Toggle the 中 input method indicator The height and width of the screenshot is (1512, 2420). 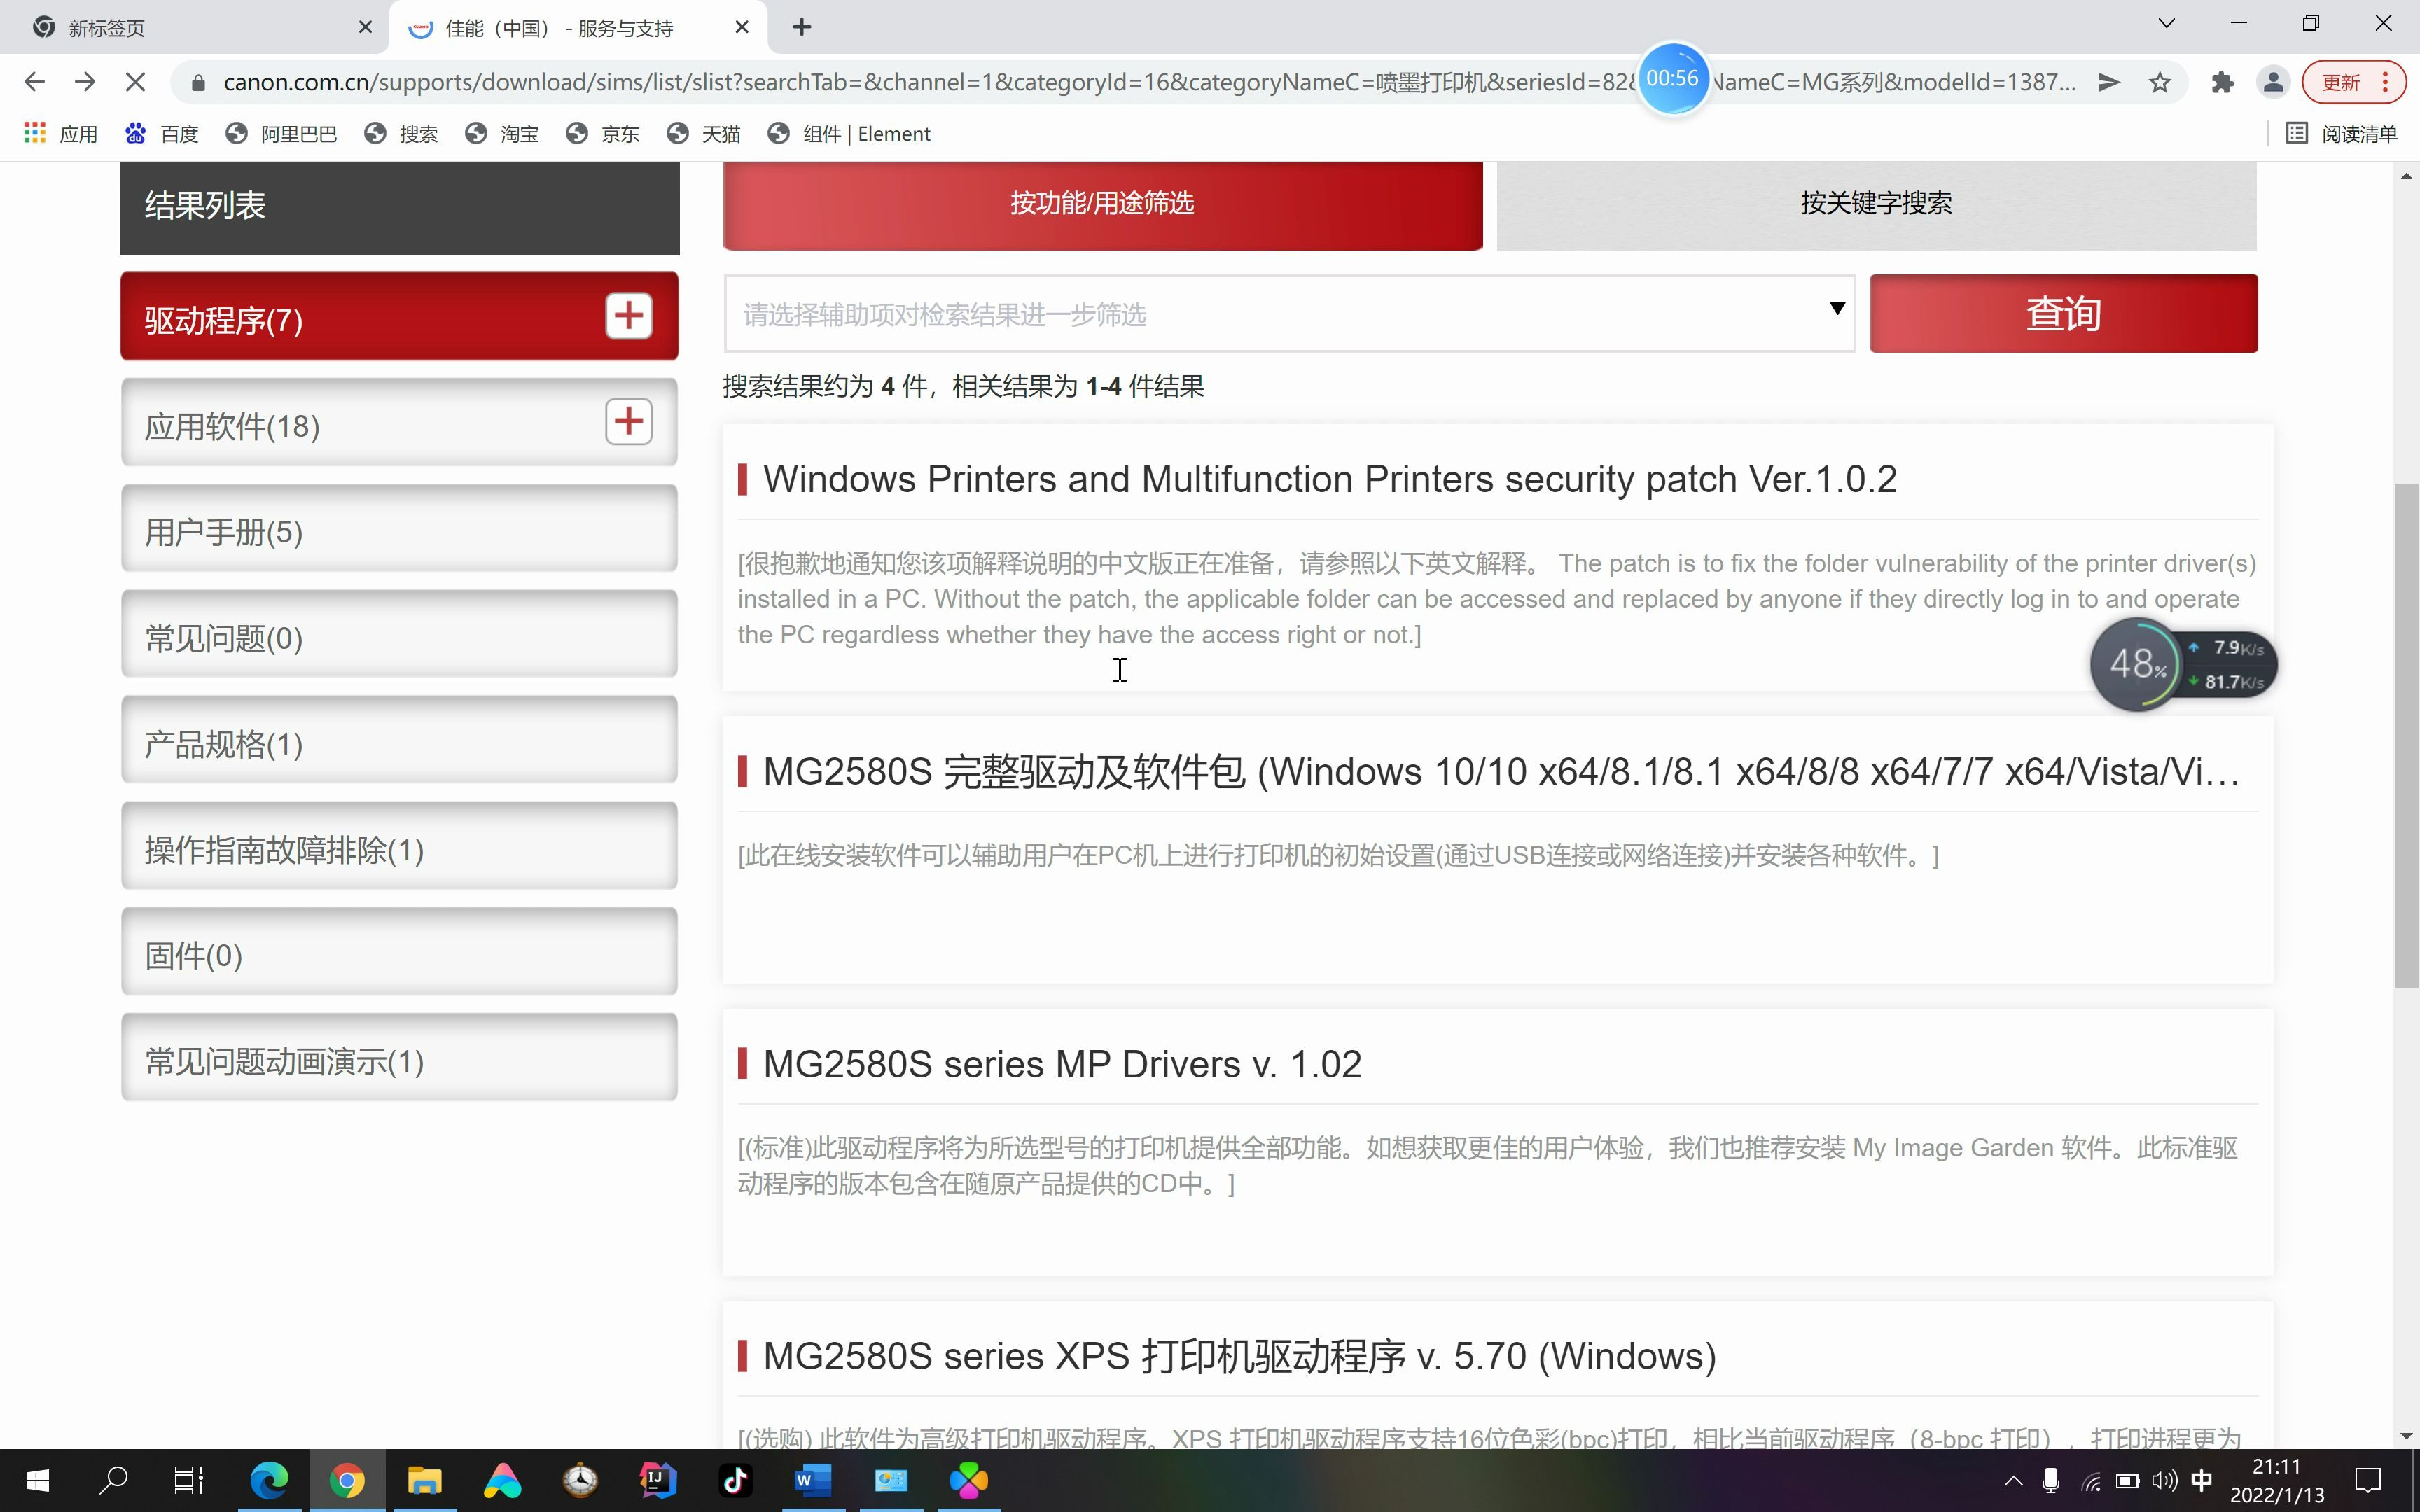click(2201, 1481)
